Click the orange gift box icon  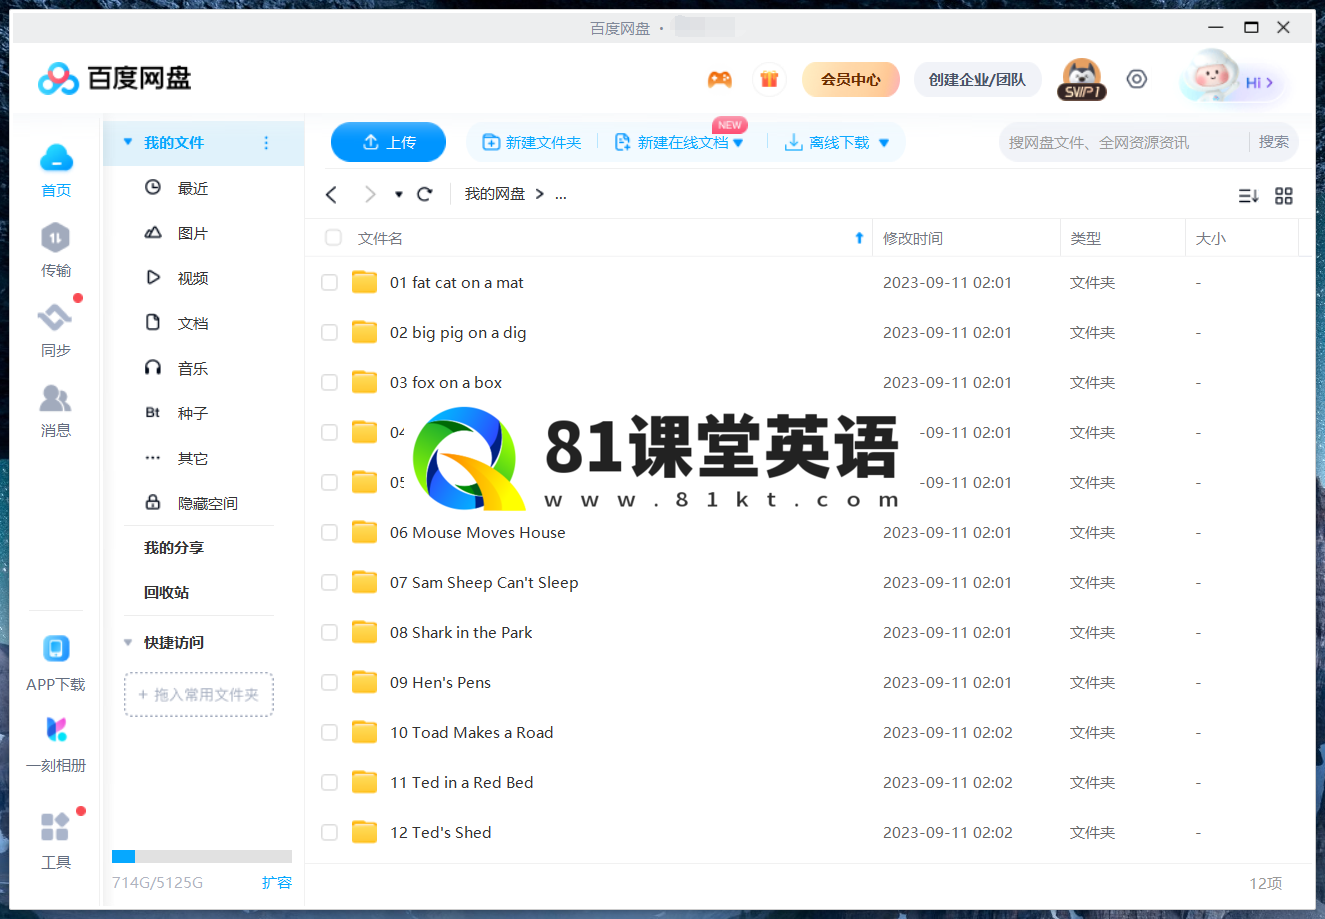click(769, 80)
